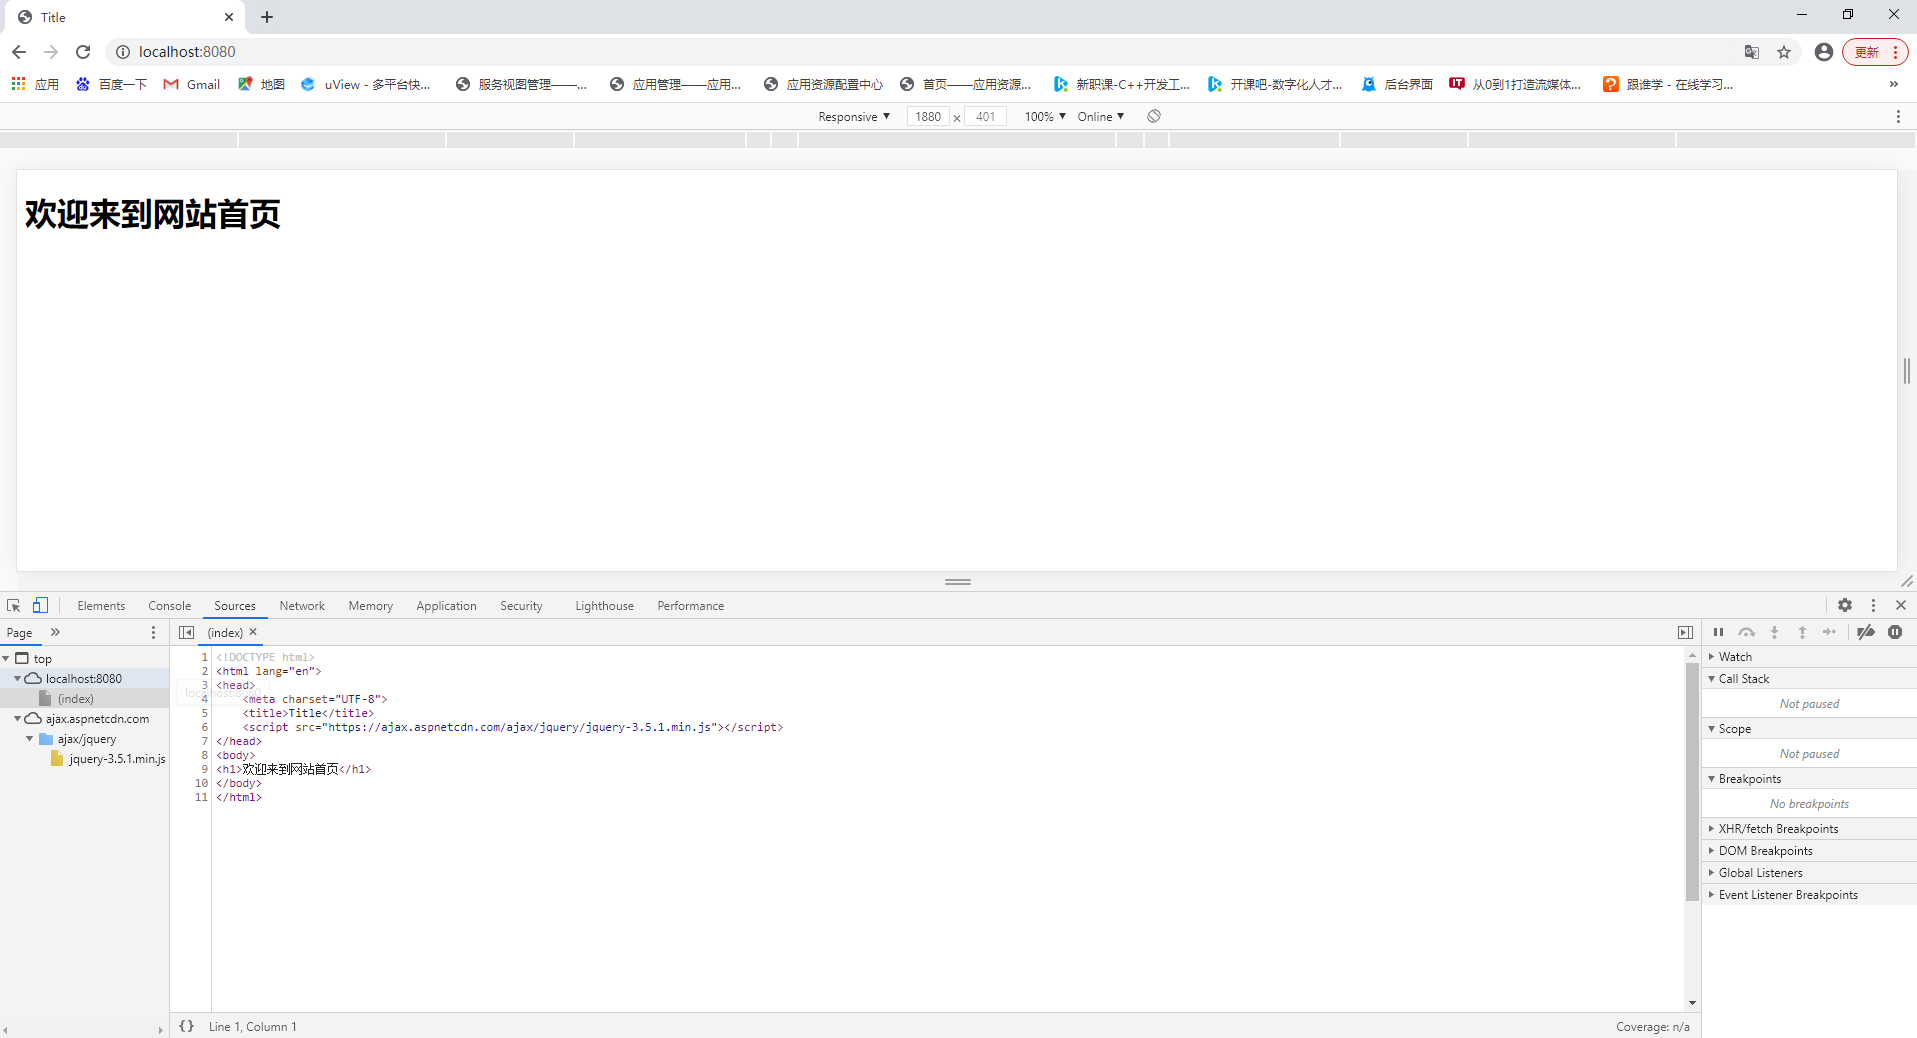Switch to the Memory tab
Screen dimensions: 1917x1038
point(370,606)
